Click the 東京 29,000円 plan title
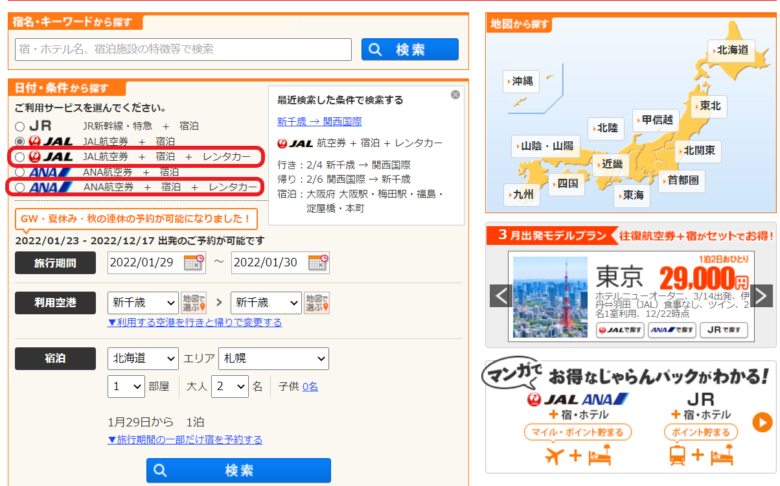This screenshot has width=780, height=486. (672, 278)
